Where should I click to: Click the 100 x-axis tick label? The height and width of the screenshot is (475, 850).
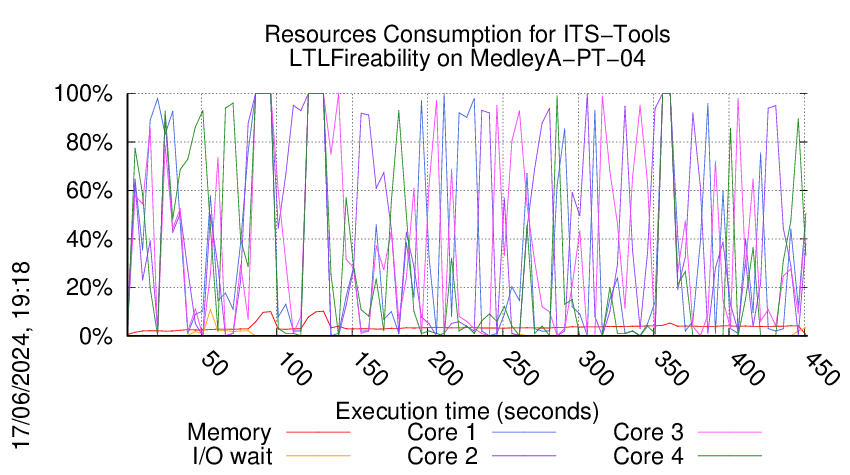click(x=293, y=369)
